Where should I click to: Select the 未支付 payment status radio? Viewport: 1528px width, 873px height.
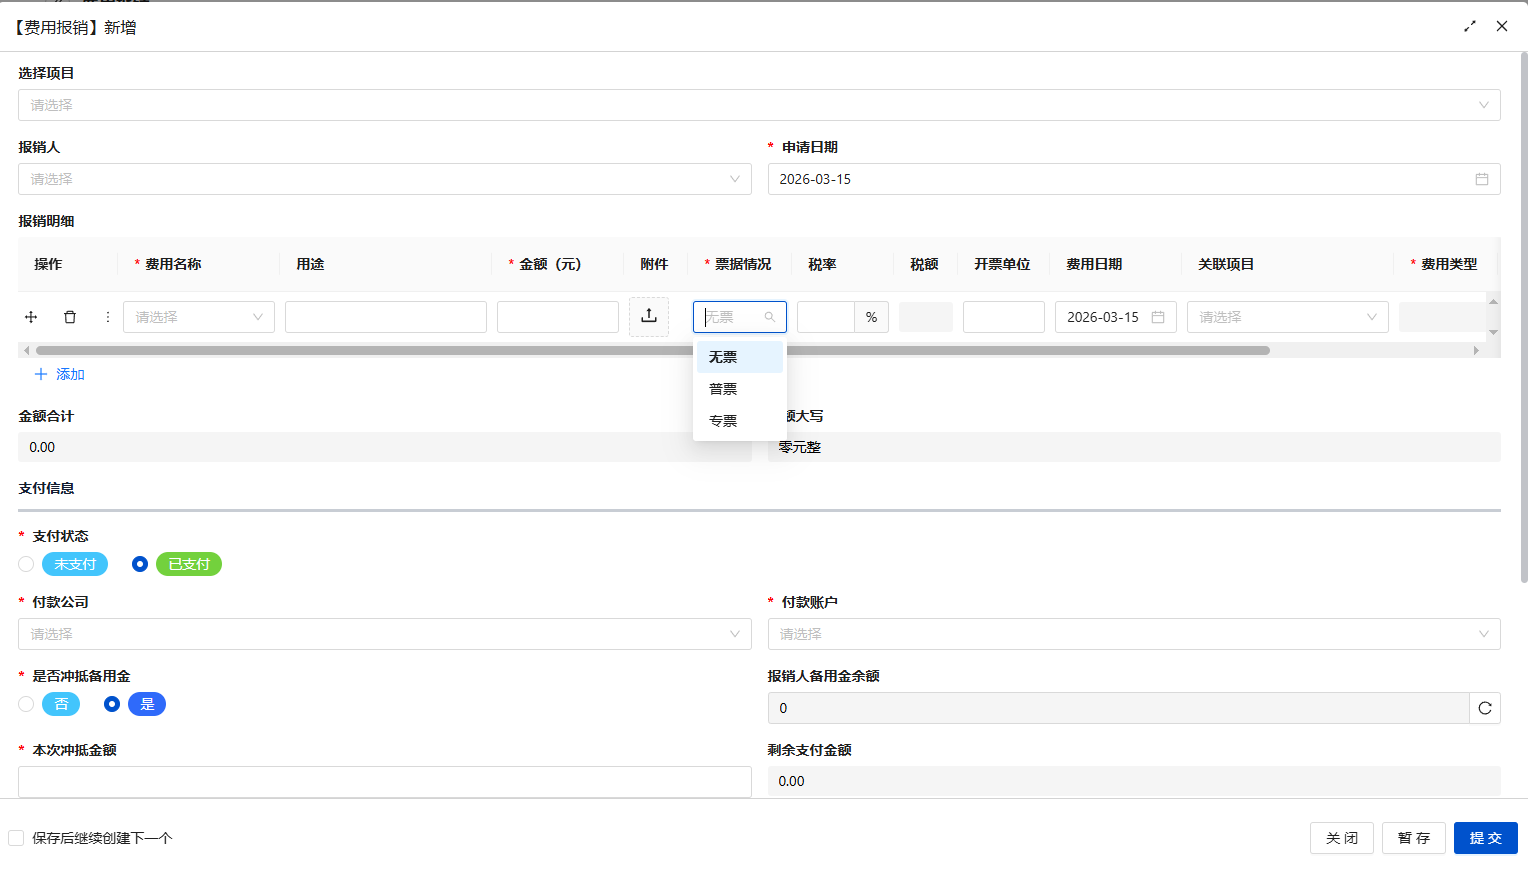click(x=27, y=564)
